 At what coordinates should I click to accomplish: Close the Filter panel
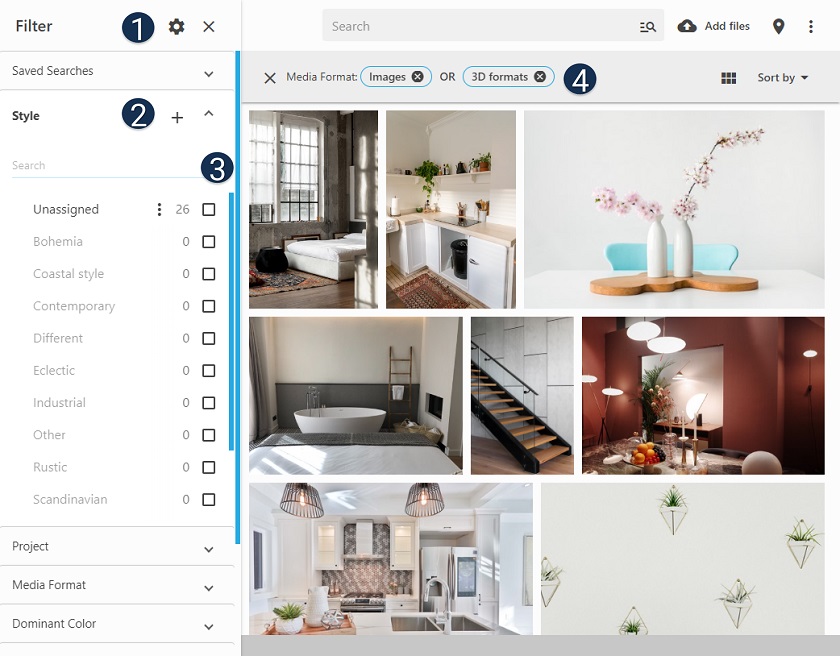tap(209, 27)
